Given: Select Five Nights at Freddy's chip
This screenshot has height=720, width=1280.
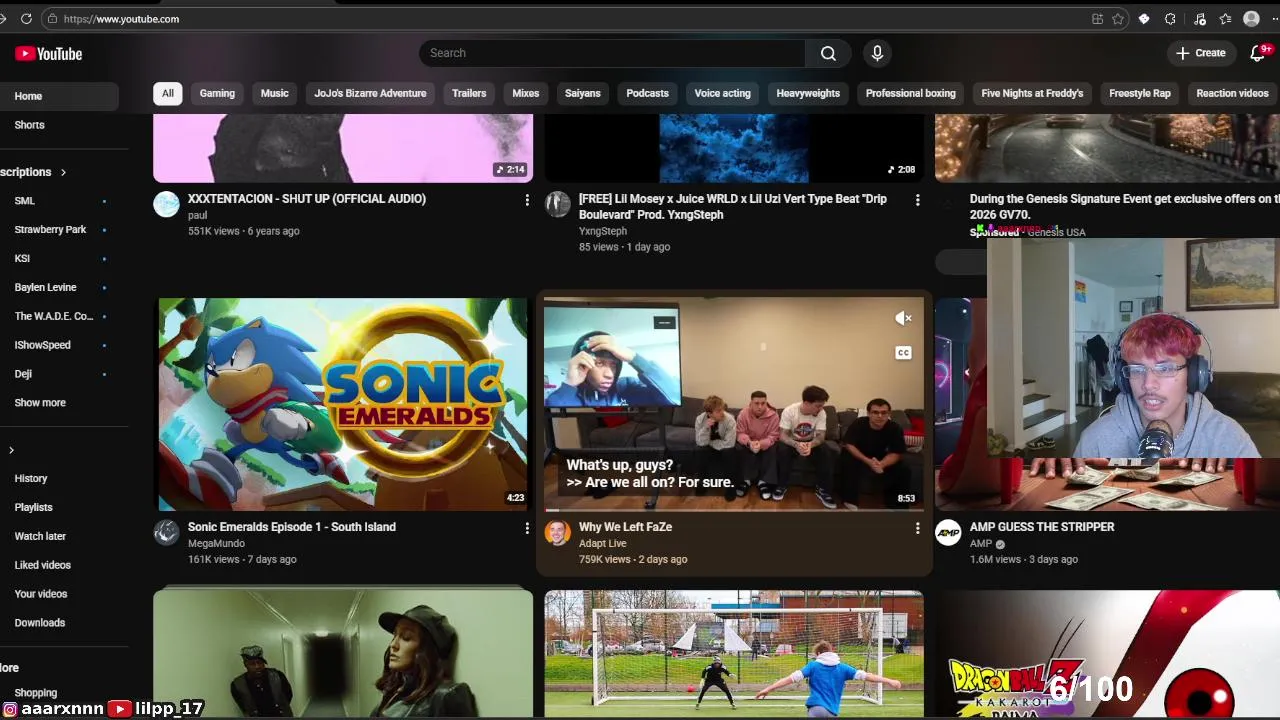Looking at the screenshot, I should tap(1032, 93).
